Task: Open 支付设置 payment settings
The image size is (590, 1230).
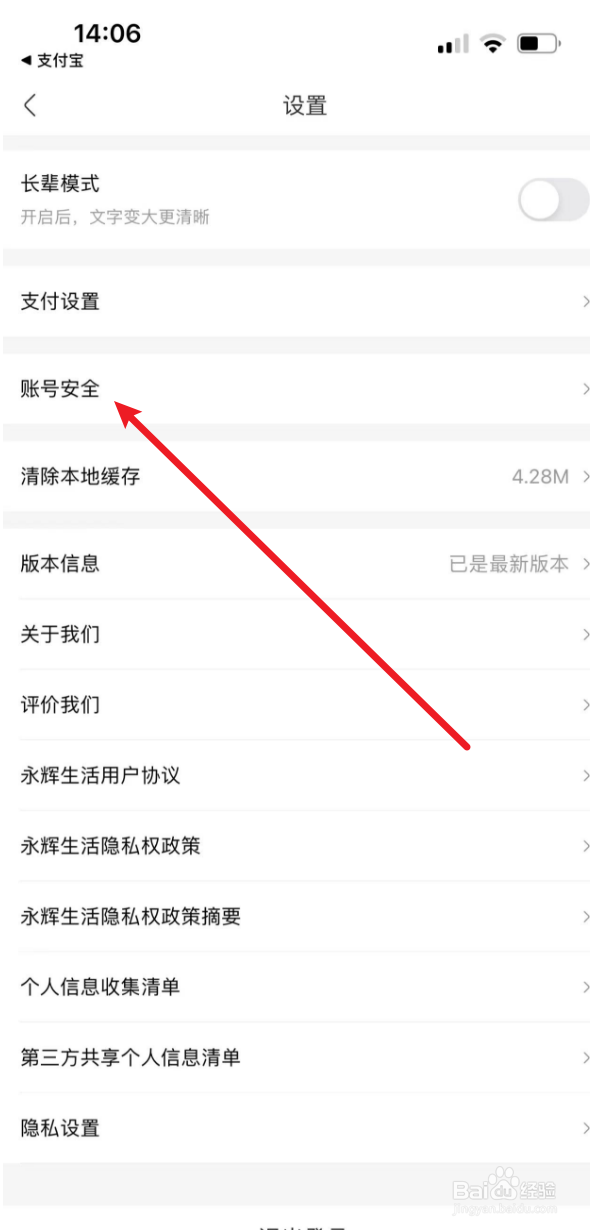Action: click(295, 301)
